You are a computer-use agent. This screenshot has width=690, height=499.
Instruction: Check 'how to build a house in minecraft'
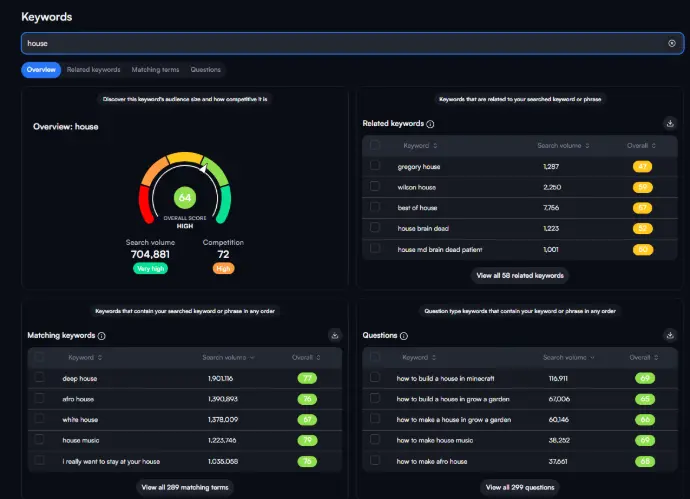(375, 378)
